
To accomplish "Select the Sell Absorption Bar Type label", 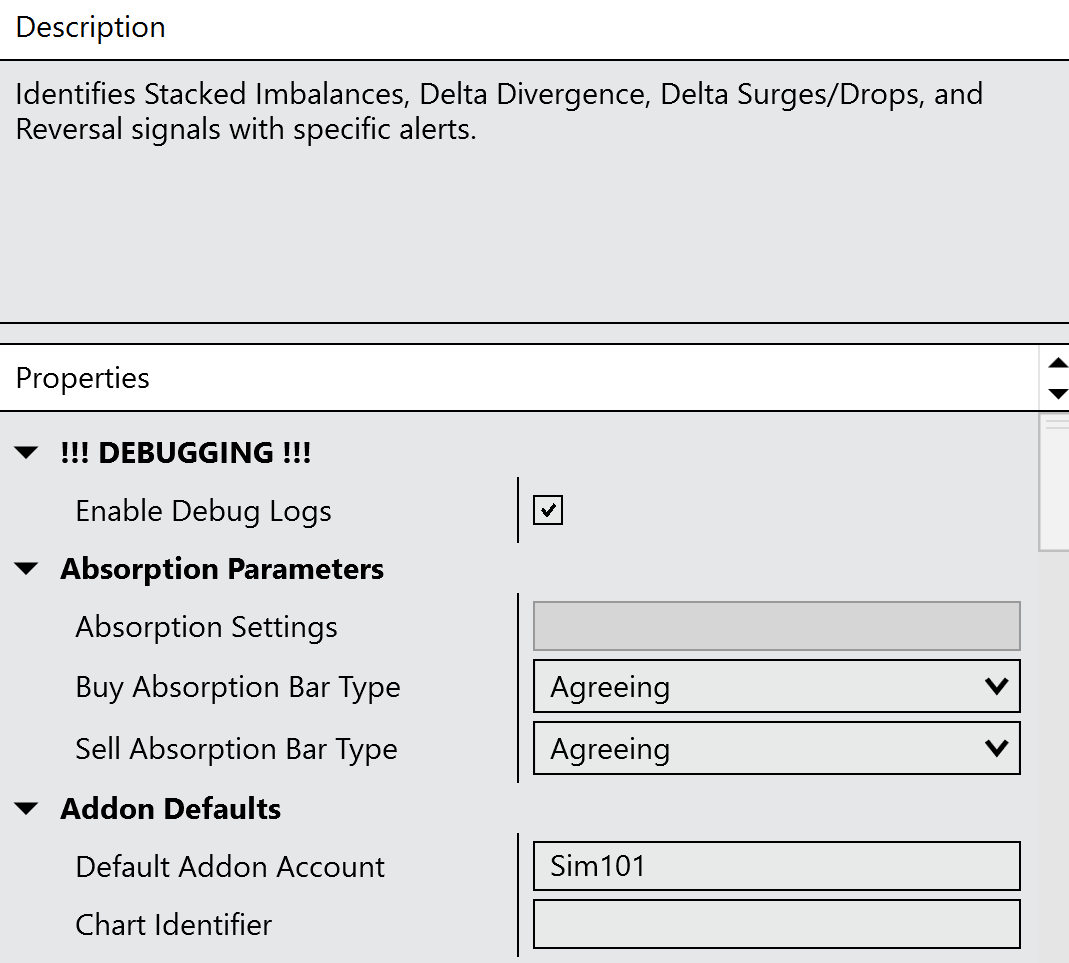I will (236, 750).
